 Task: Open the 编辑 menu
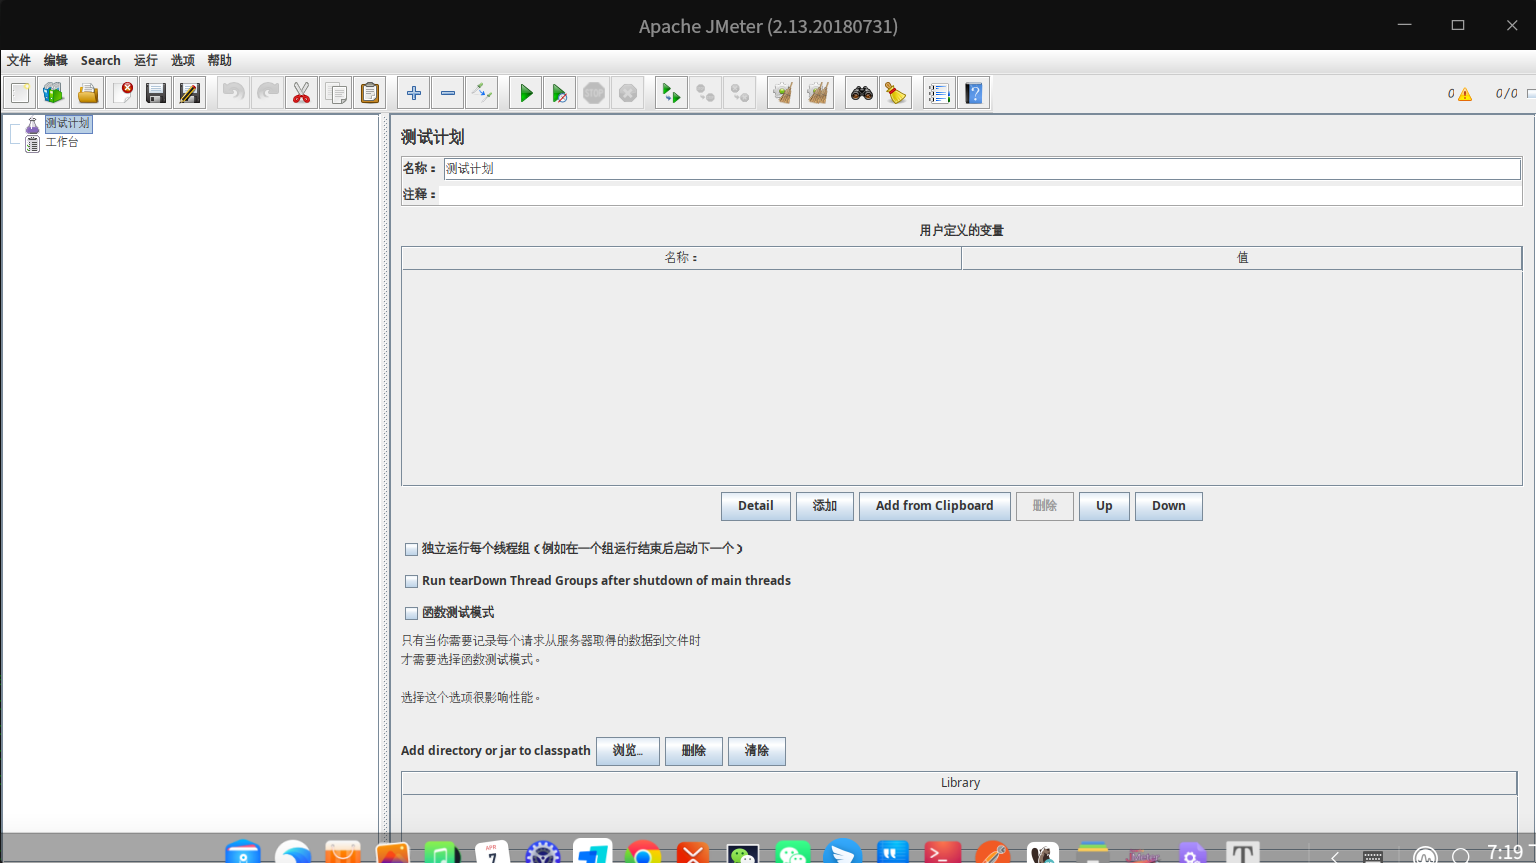[x=56, y=60]
